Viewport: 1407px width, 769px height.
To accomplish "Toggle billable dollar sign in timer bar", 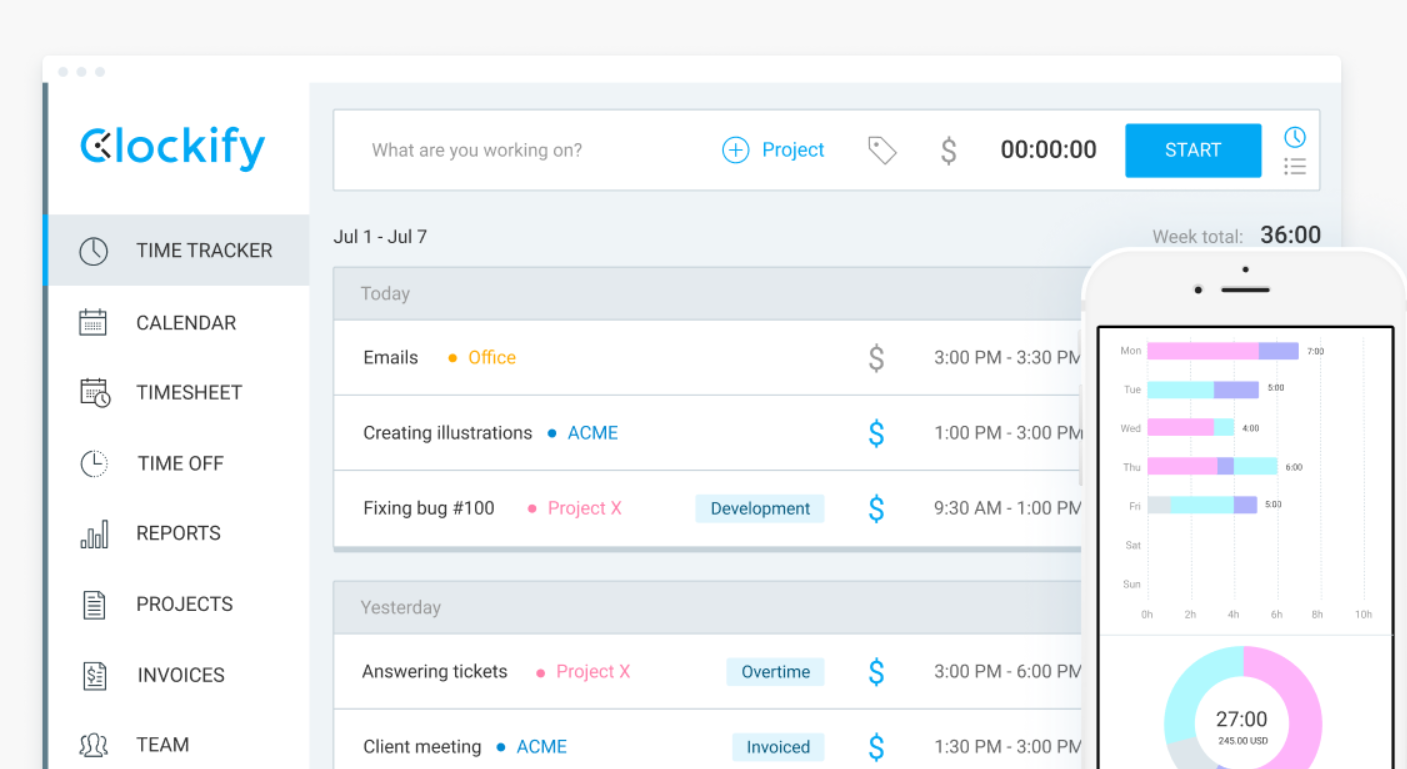I will pyautogui.click(x=949, y=150).
